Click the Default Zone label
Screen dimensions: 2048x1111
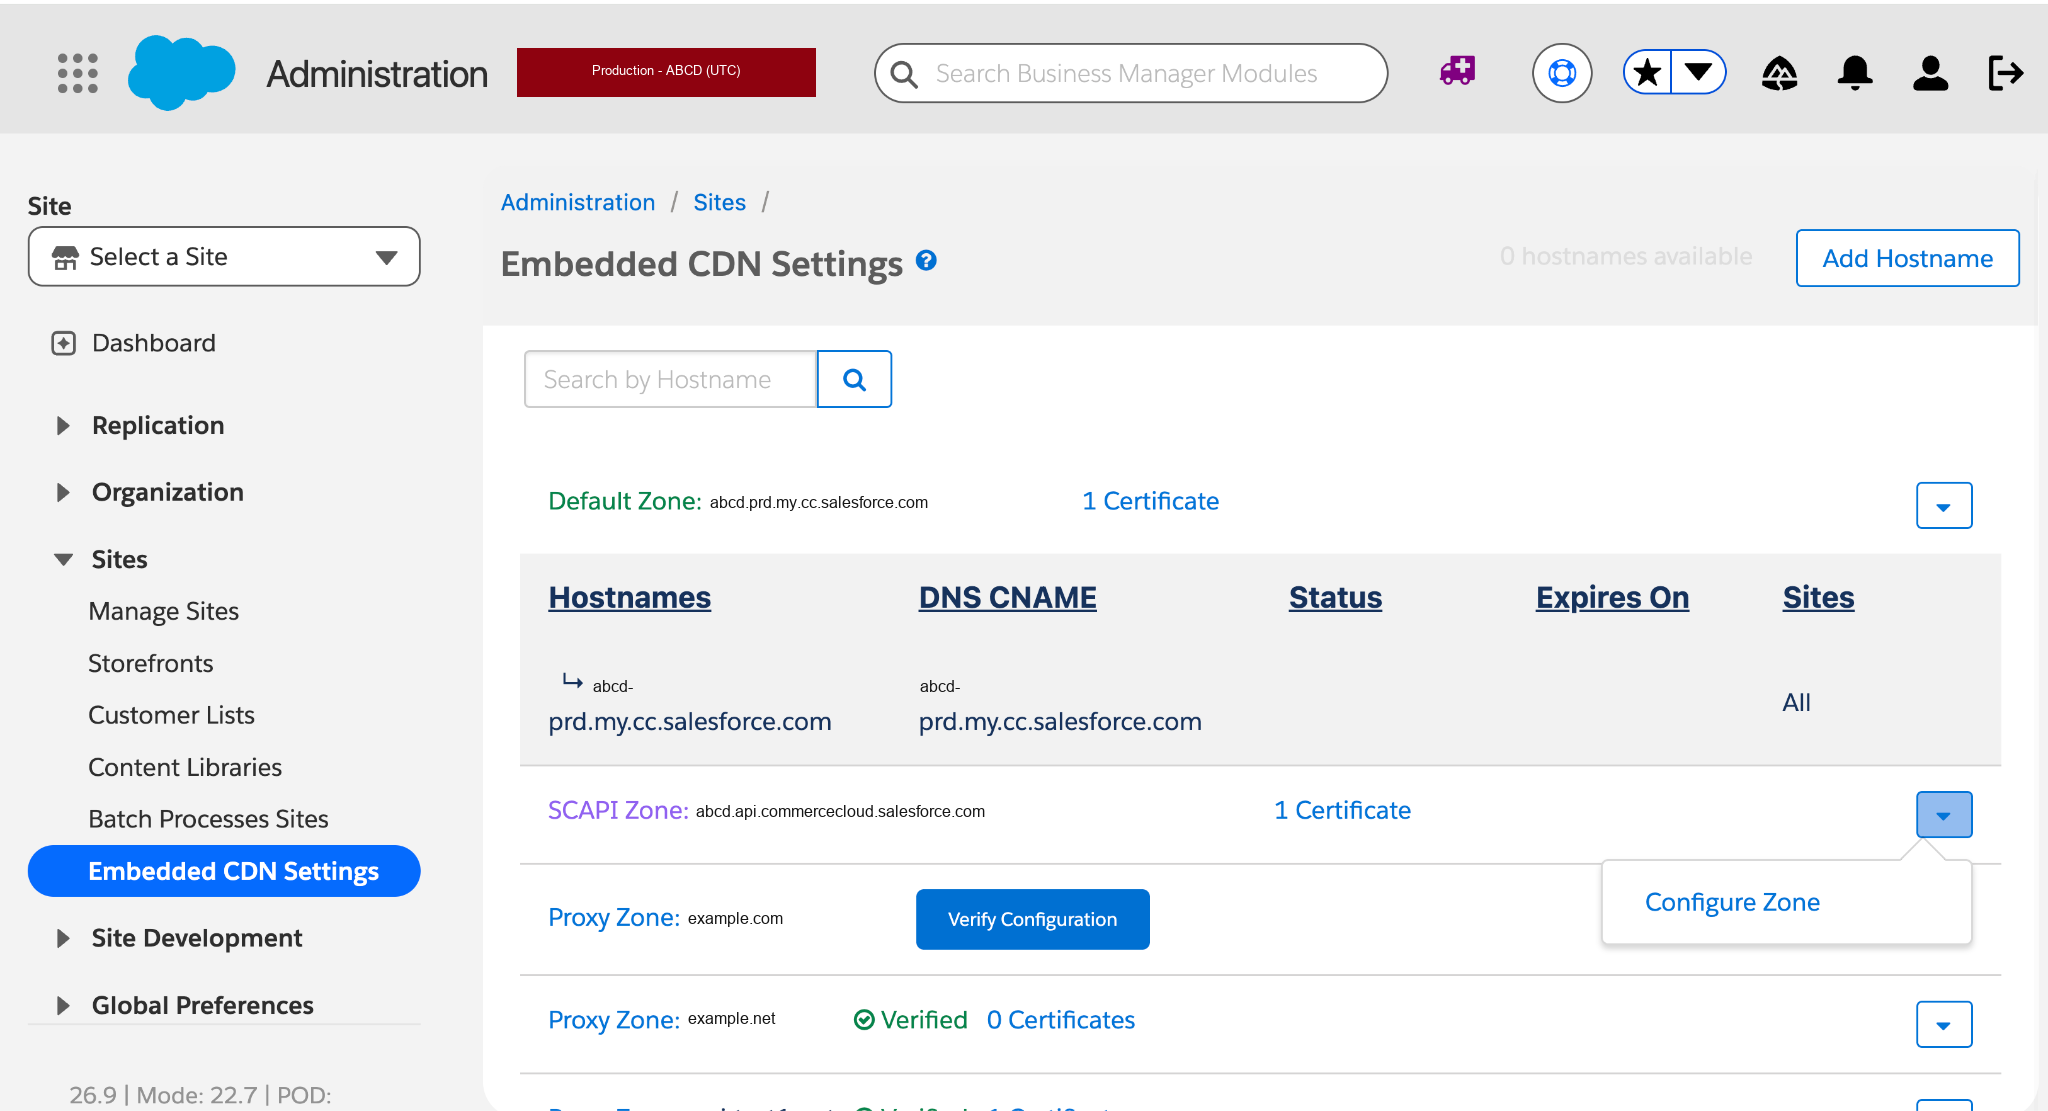tap(624, 501)
